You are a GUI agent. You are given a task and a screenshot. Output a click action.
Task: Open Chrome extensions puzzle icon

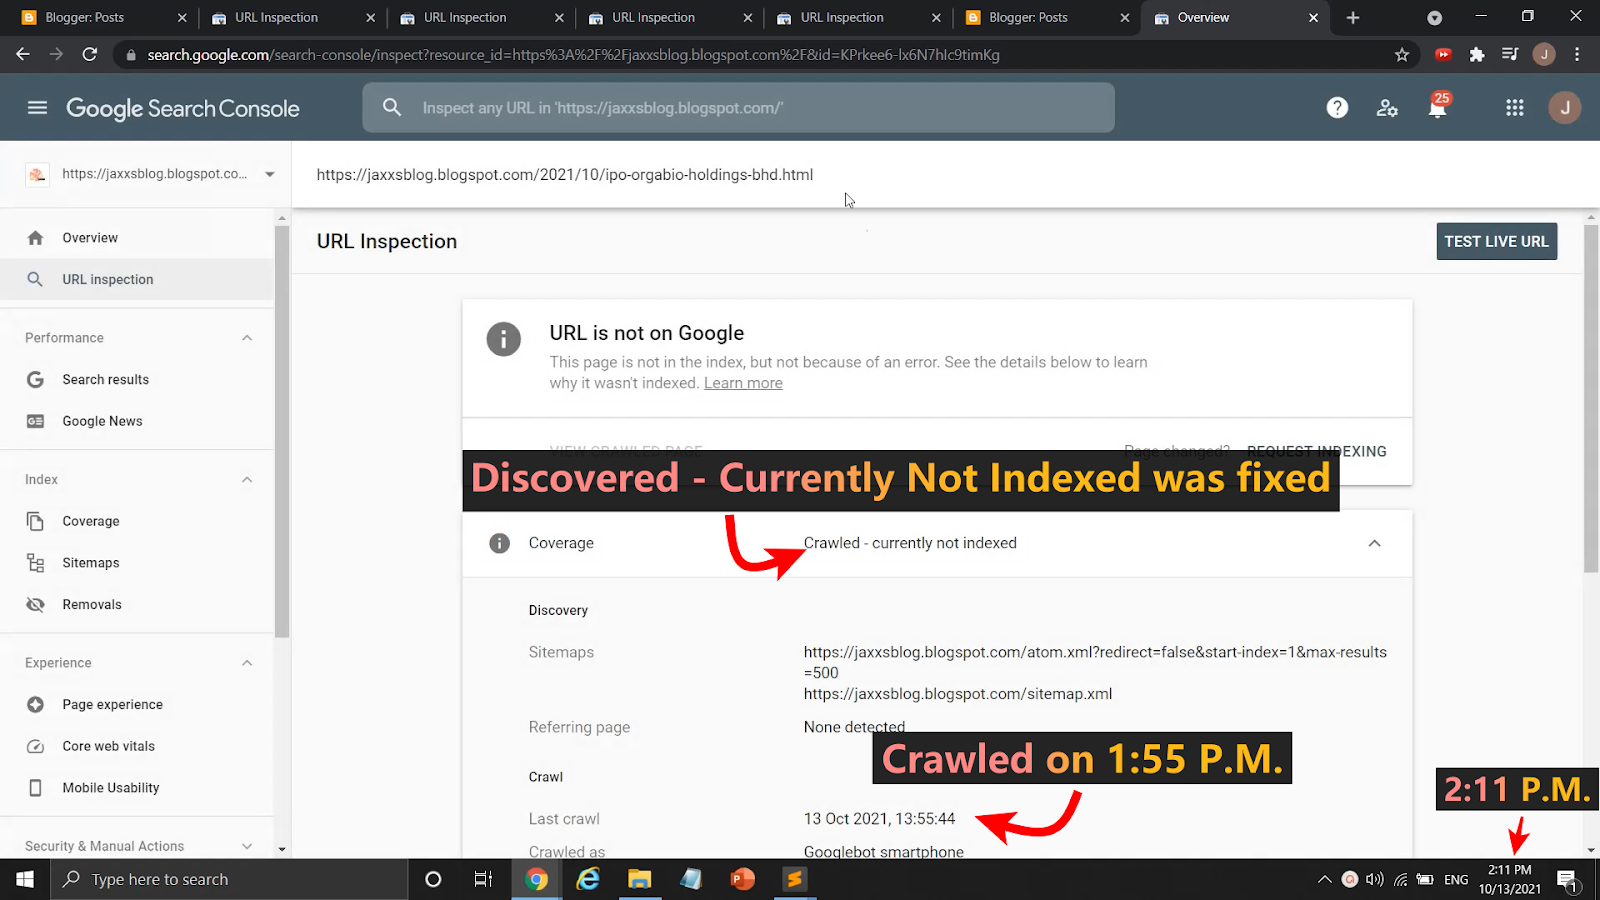click(x=1477, y=55)
